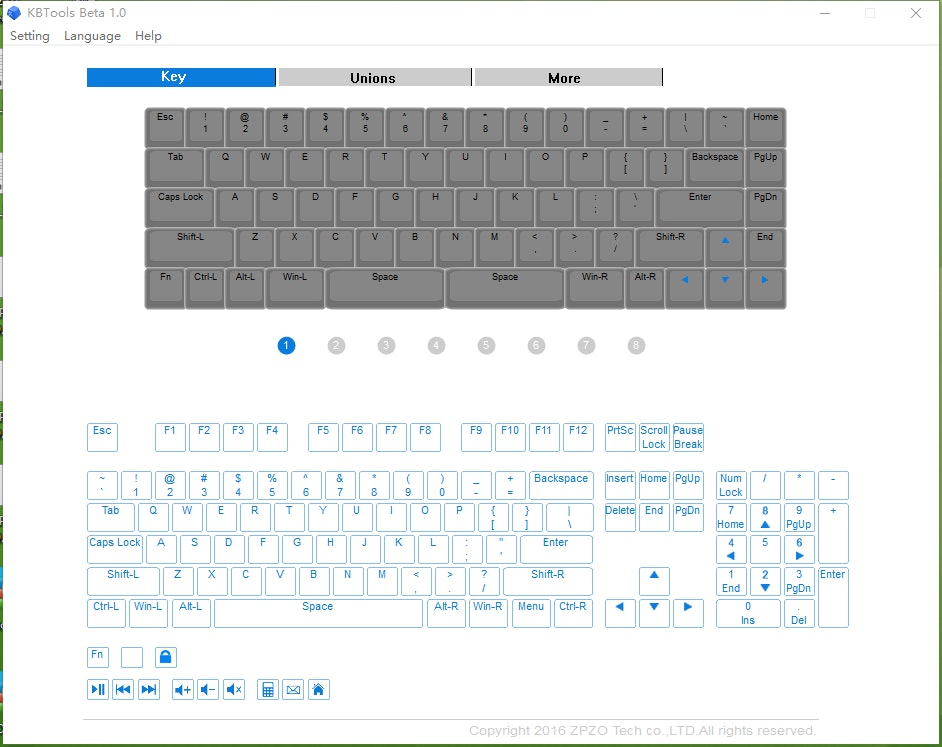942x747 pixels.
Task: Select layer 8 page indicator
Action: pyautogui.click(x=636, y=345)
